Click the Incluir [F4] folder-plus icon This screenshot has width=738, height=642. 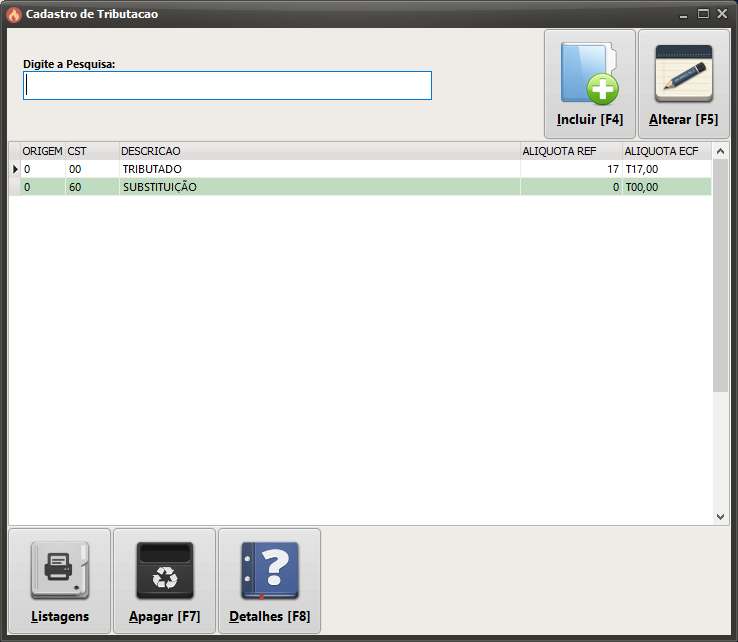point(589,73)
